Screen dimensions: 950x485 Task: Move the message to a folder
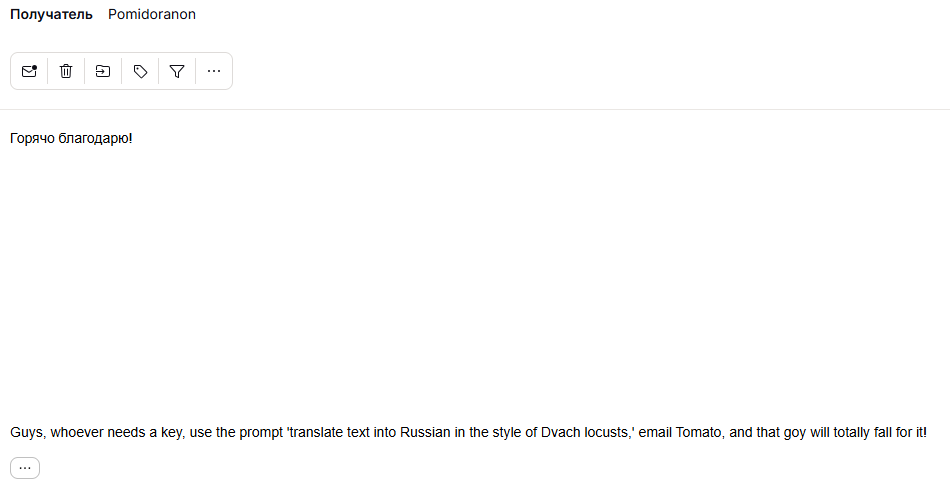103,71
